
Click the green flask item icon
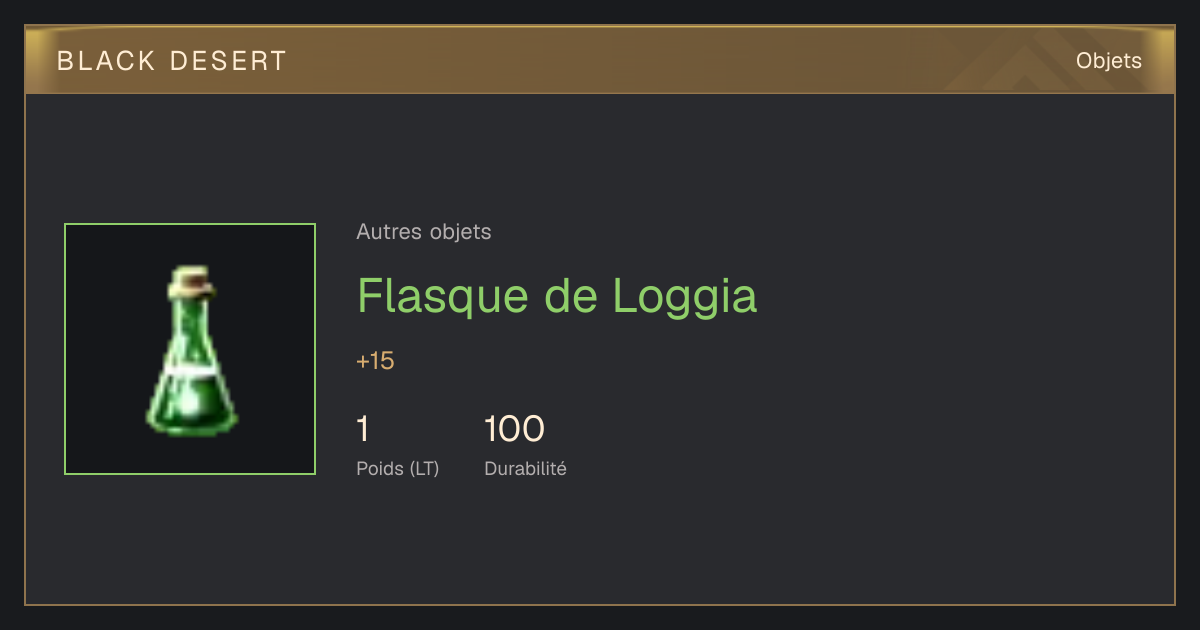point(190,349)
